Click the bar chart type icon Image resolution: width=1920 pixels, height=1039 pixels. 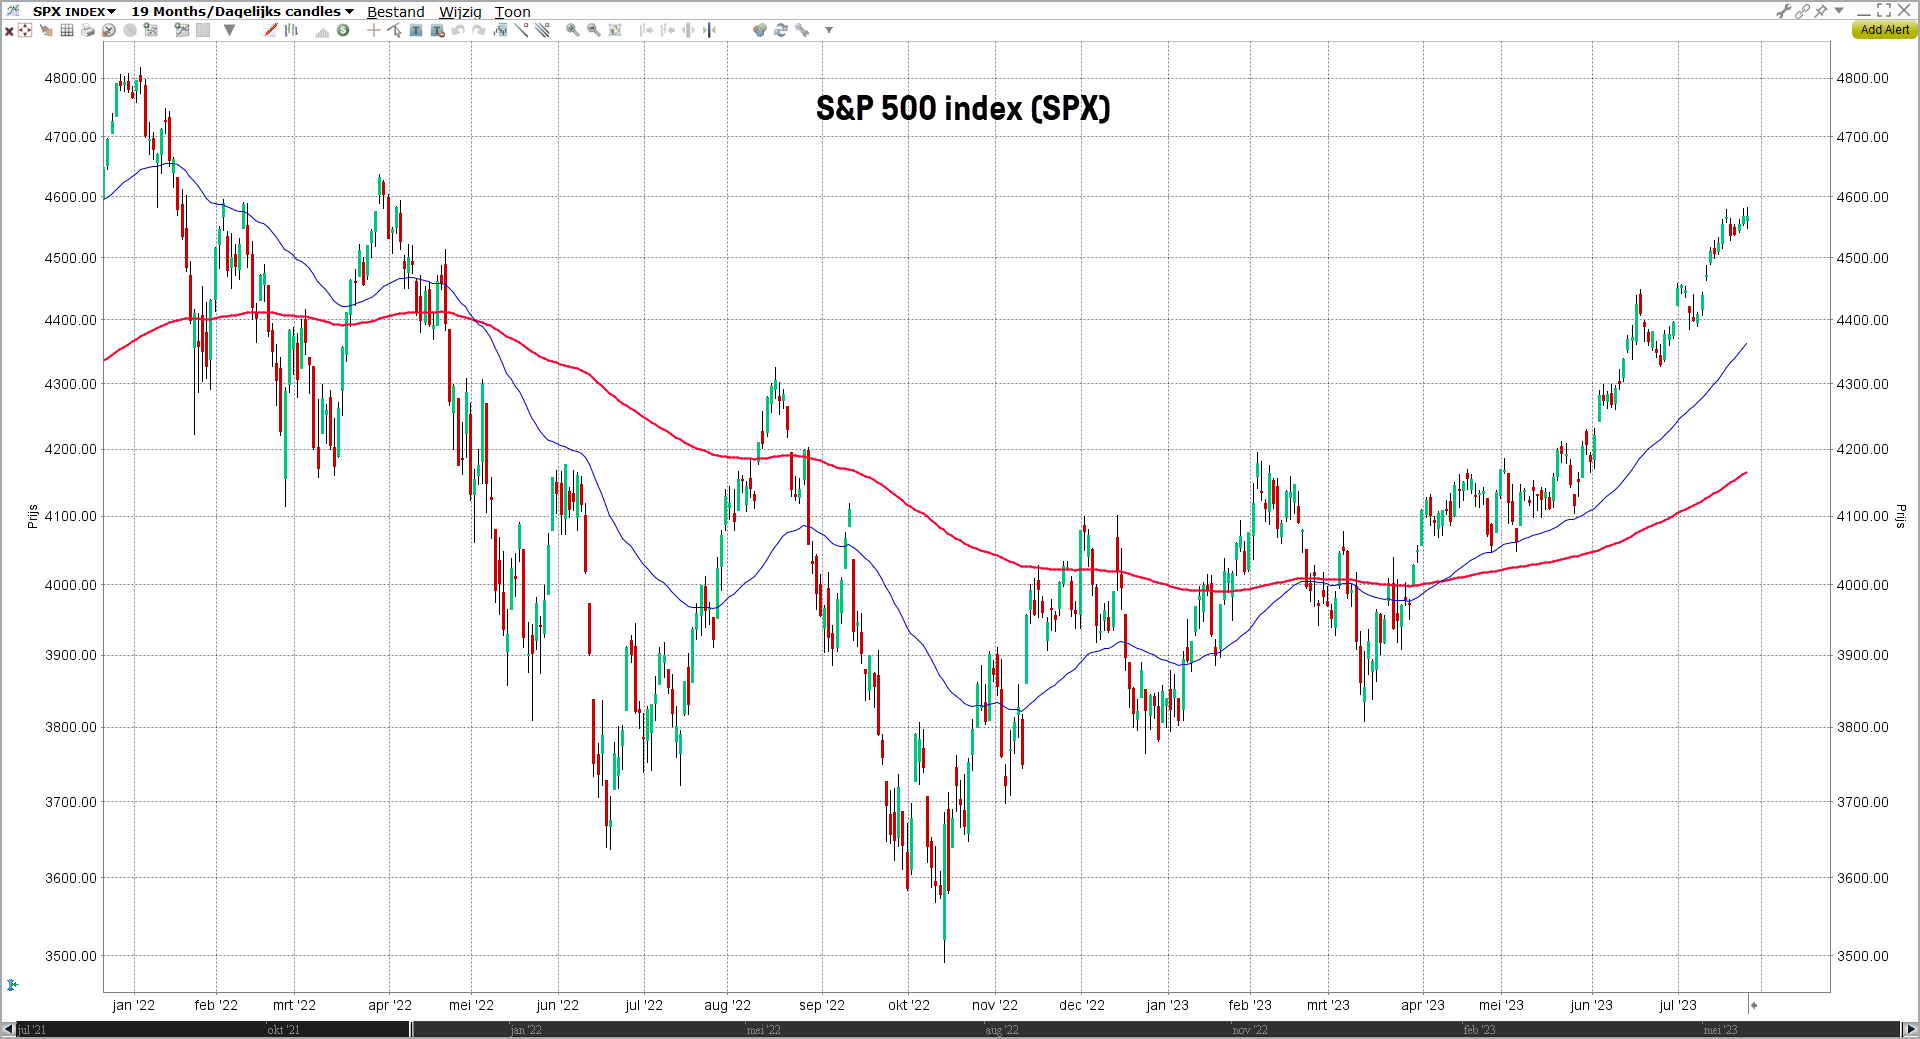pos(291,30)
